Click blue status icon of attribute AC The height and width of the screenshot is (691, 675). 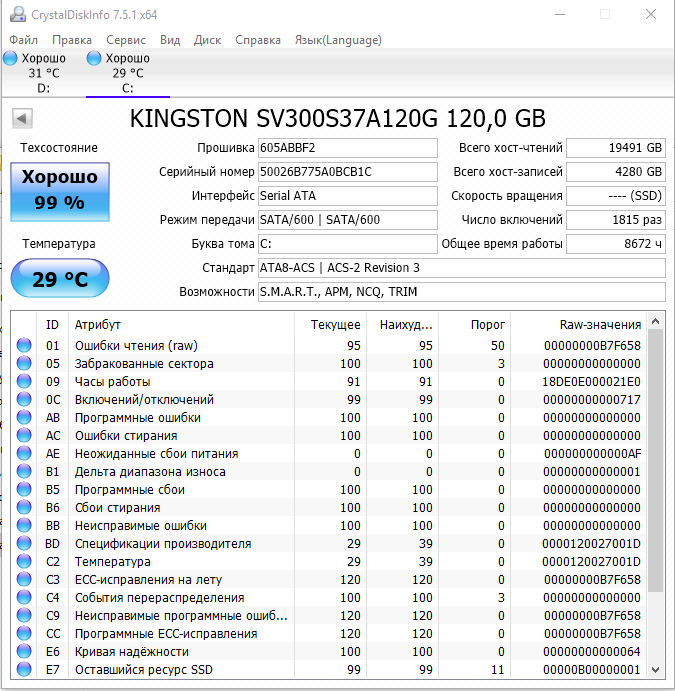(x=24, y=435)
